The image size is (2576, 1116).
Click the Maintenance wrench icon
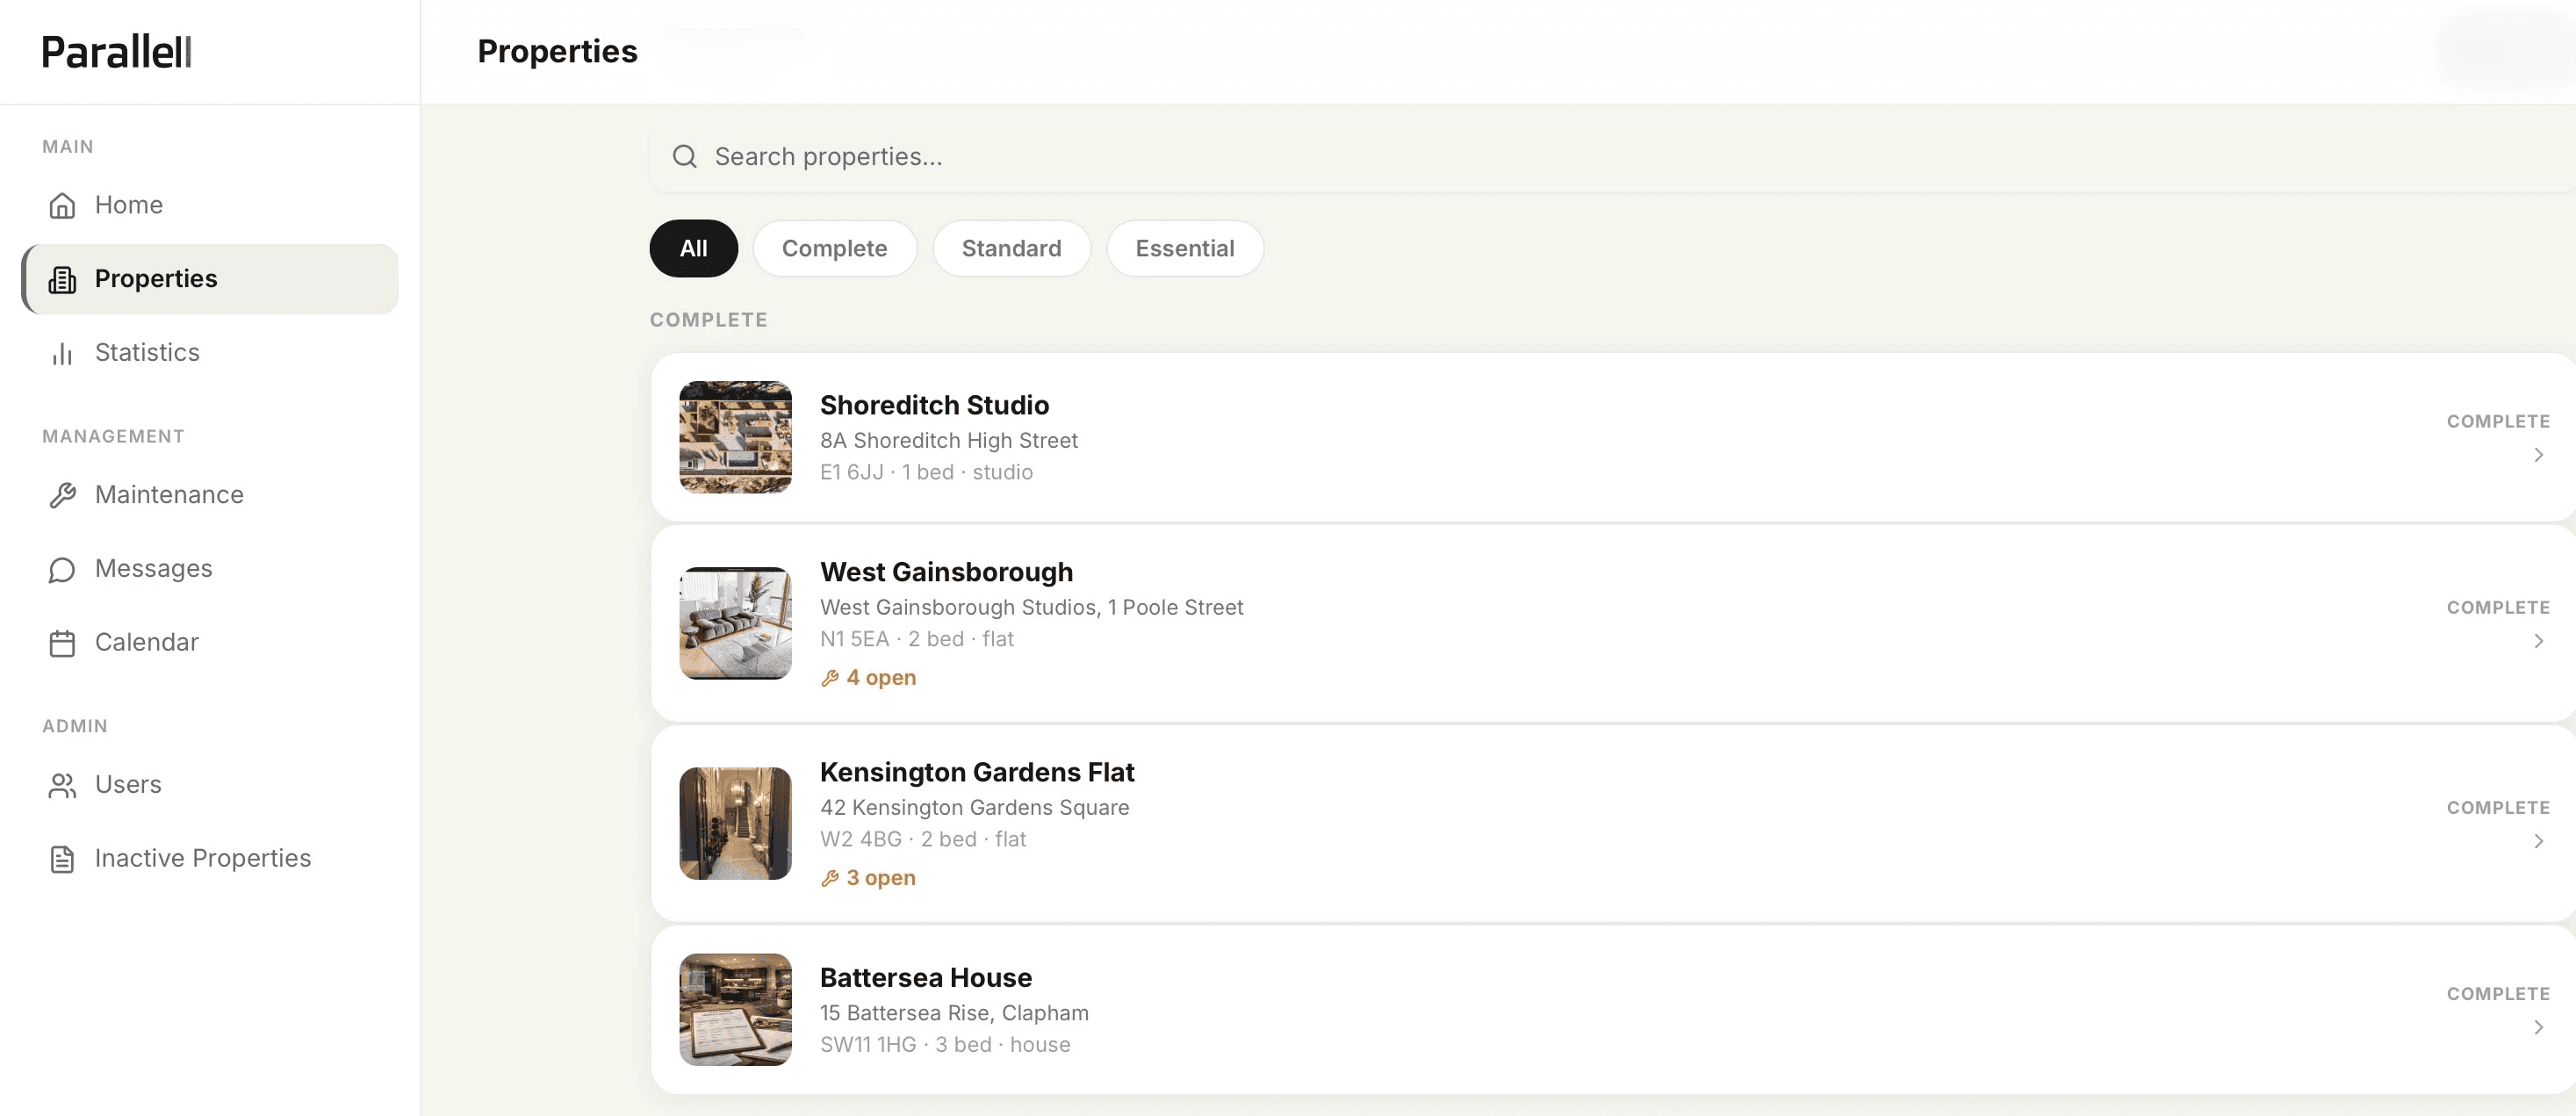tap(62, 494)
